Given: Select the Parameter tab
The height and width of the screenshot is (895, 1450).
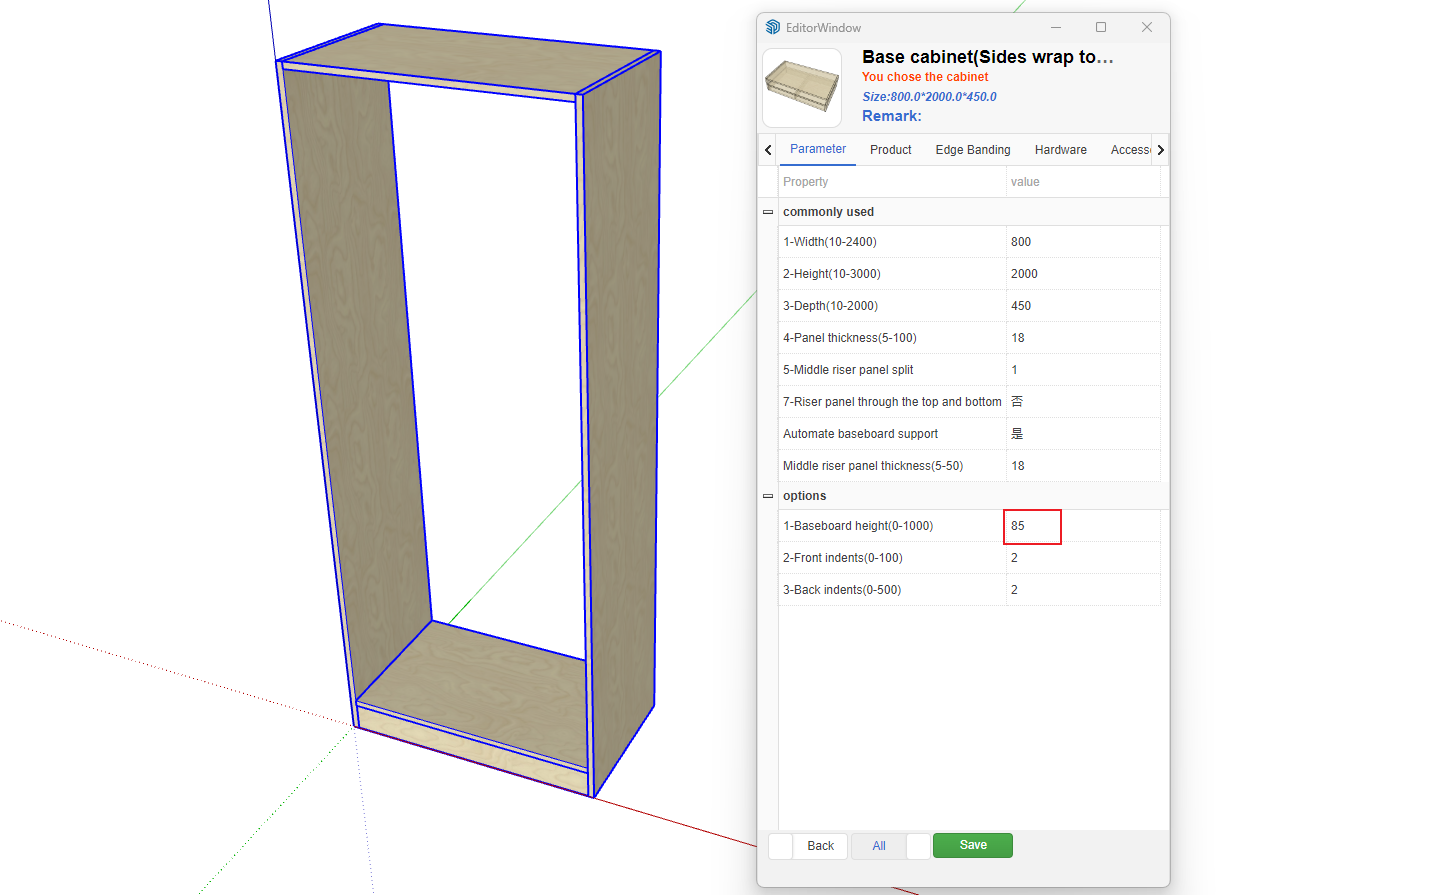Looking at the screenshot, I should pyautogui.click(x=817, y=149).
